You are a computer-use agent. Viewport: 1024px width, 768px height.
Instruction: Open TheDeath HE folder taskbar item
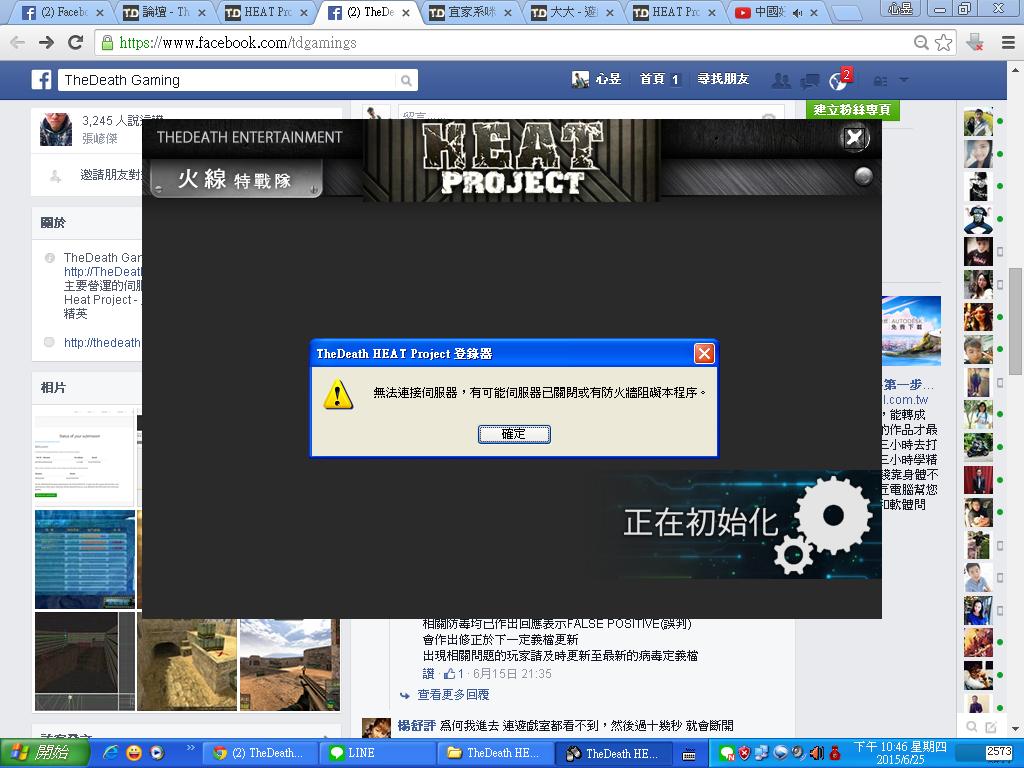click(x=494, y=753)
